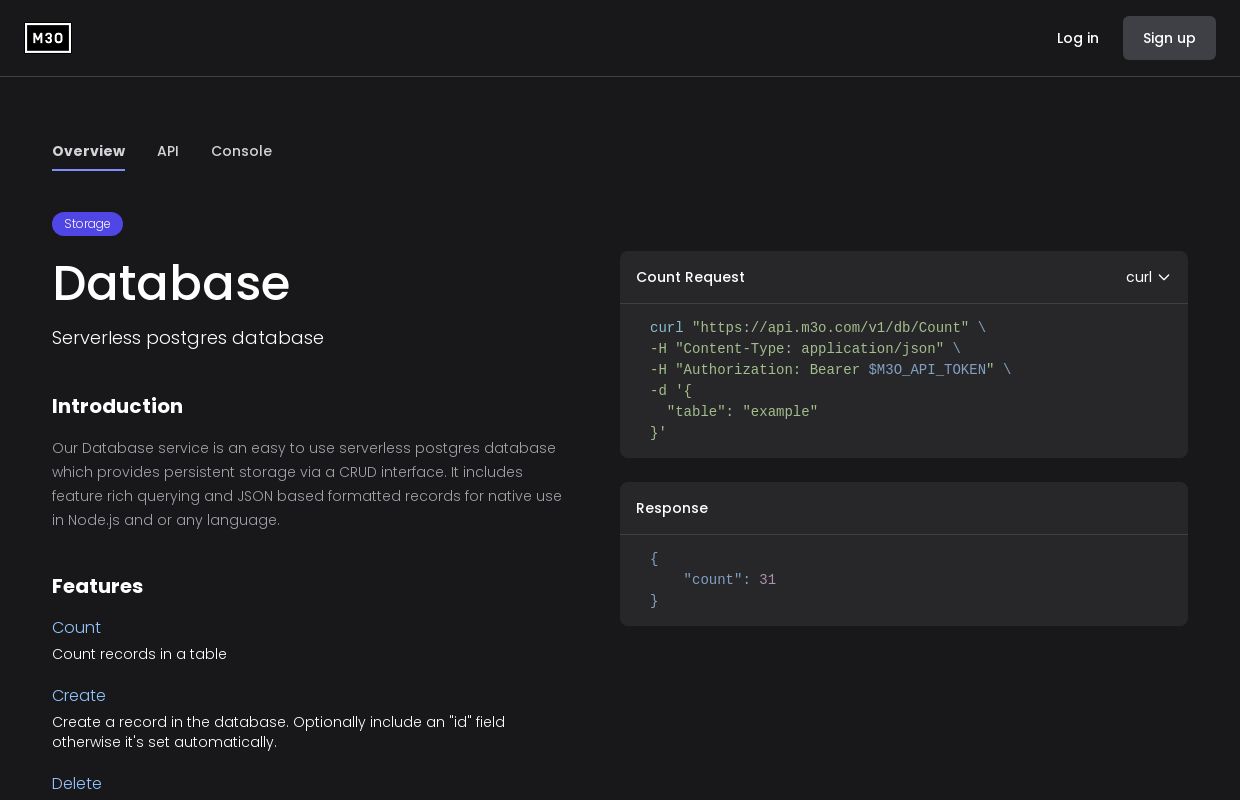
Task: Open the Console tab
Action: click(x=241, y=151)
